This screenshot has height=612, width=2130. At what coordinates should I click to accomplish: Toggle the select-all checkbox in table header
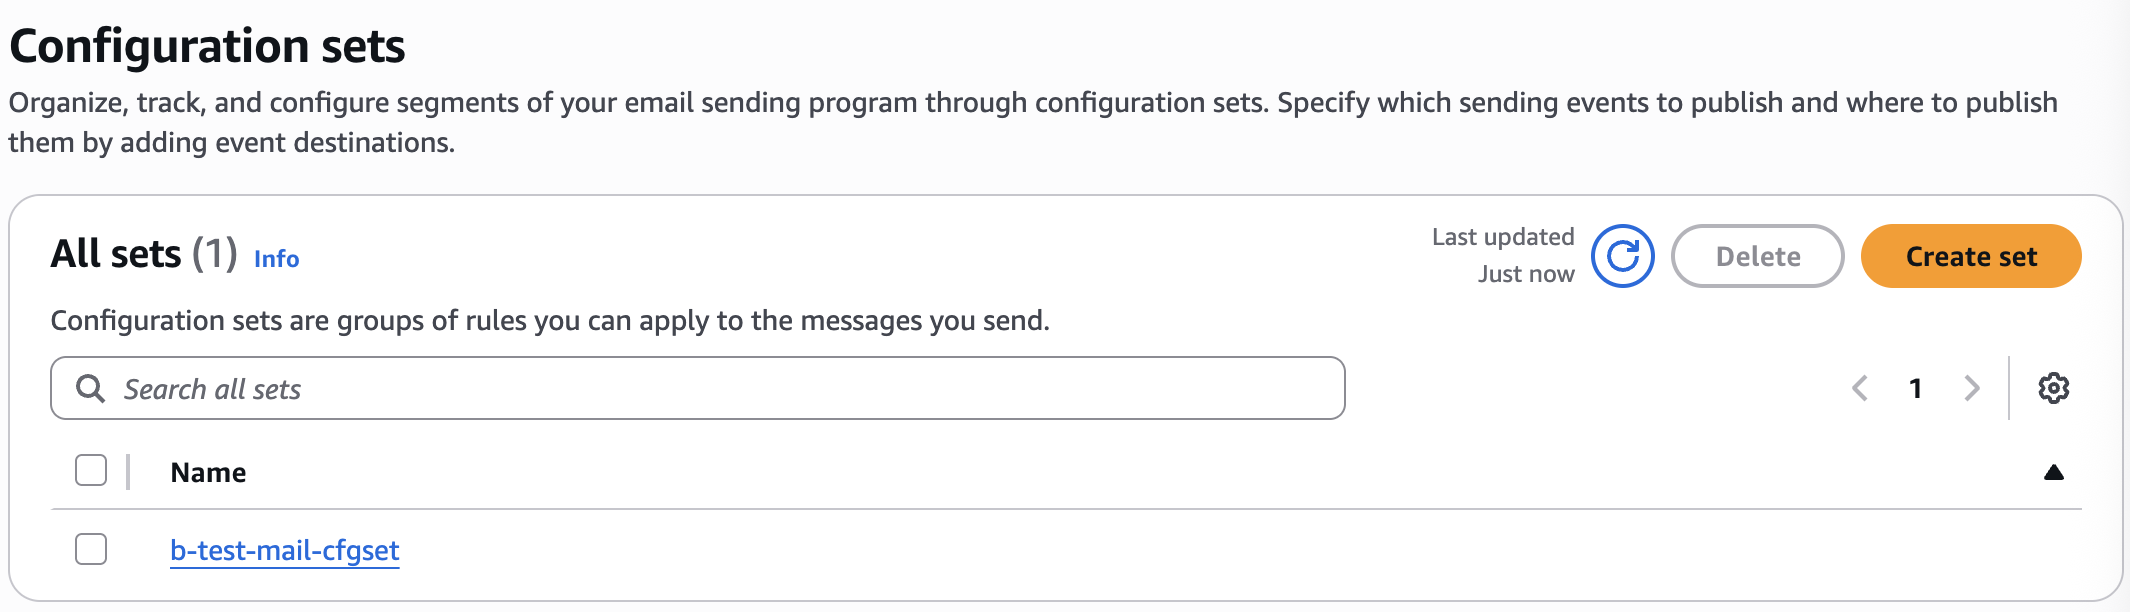pos(91,470)
